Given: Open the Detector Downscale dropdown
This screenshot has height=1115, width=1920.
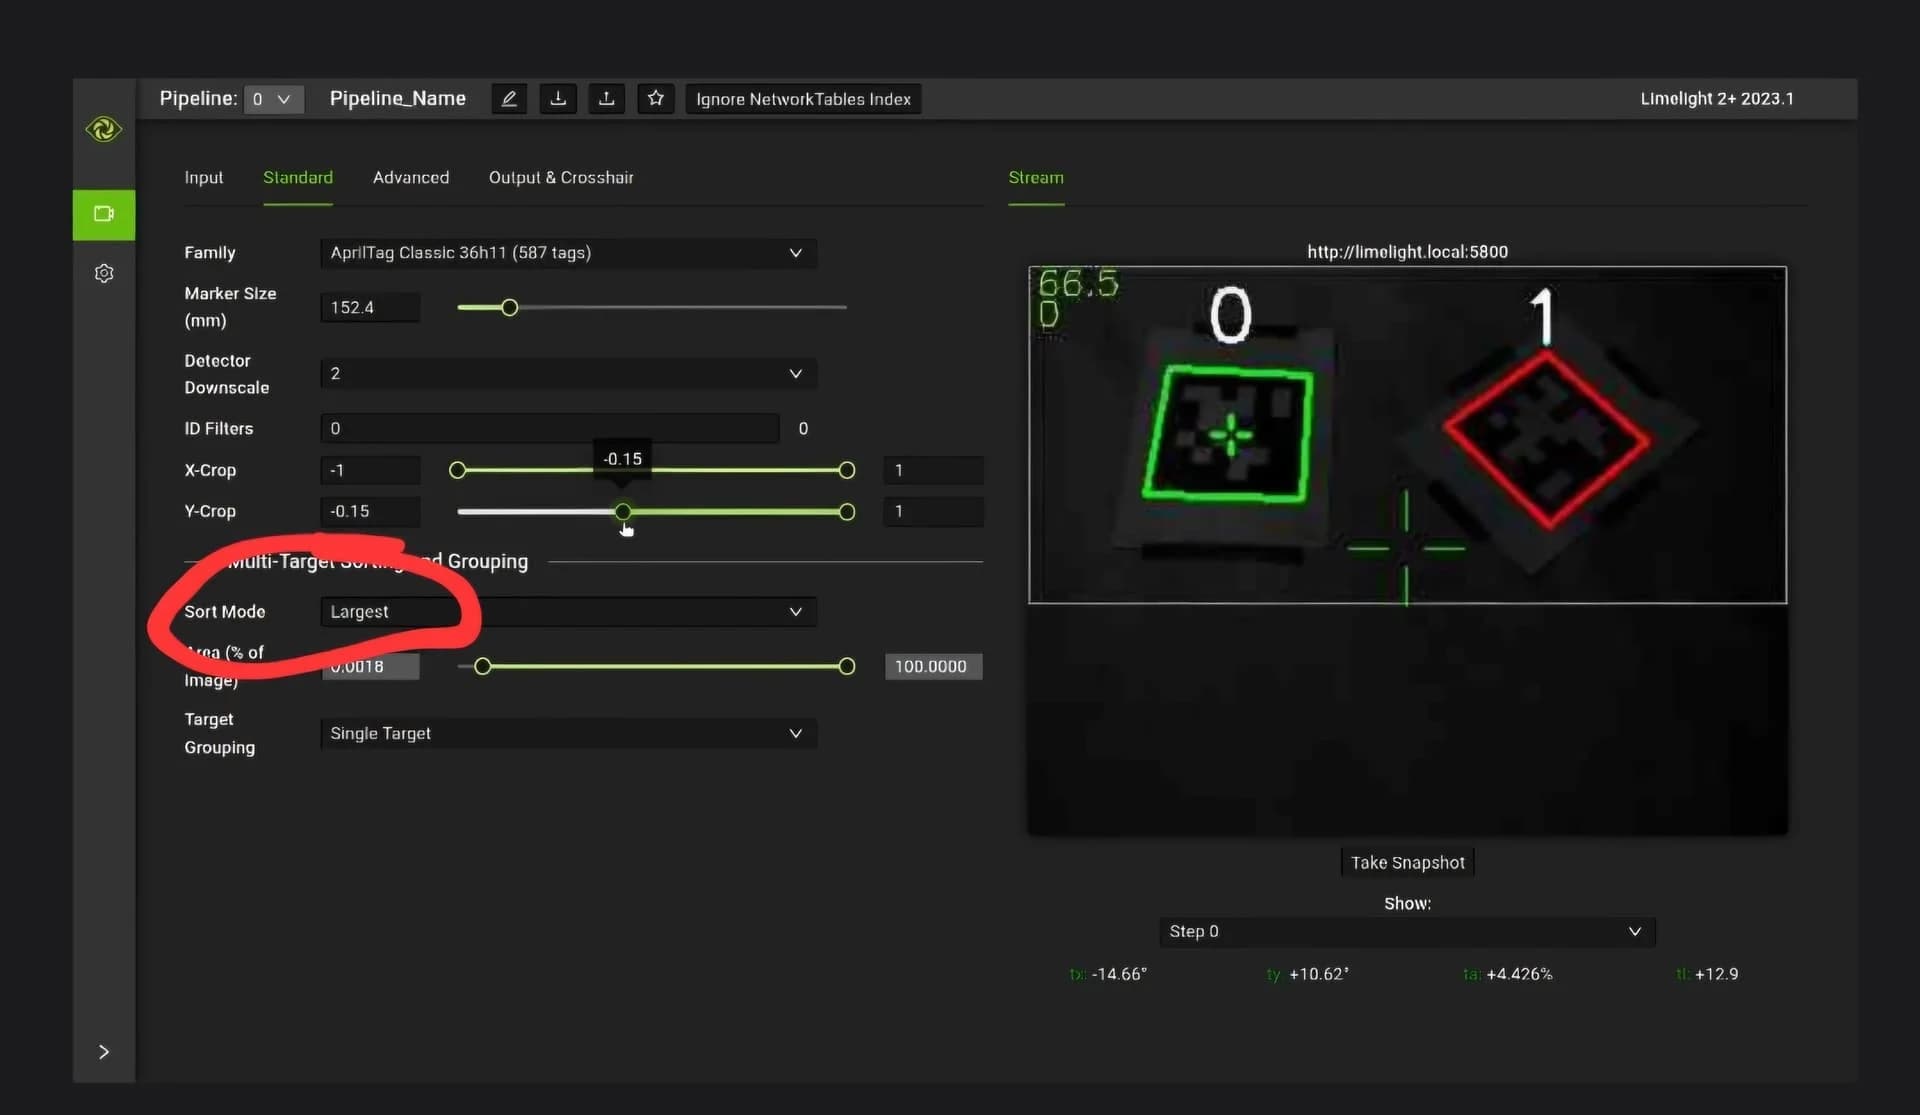Looking at the screenshot, I should point(568,373).
